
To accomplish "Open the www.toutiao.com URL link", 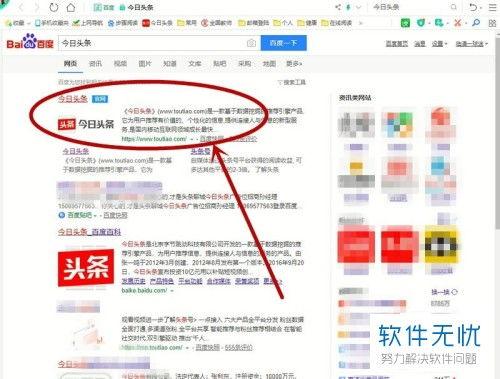I will [x=154, y=139].
